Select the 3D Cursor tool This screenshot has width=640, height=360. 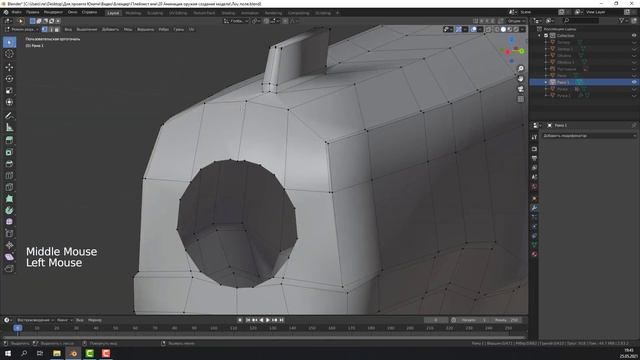pyautogui.click(x=9, y=54)
